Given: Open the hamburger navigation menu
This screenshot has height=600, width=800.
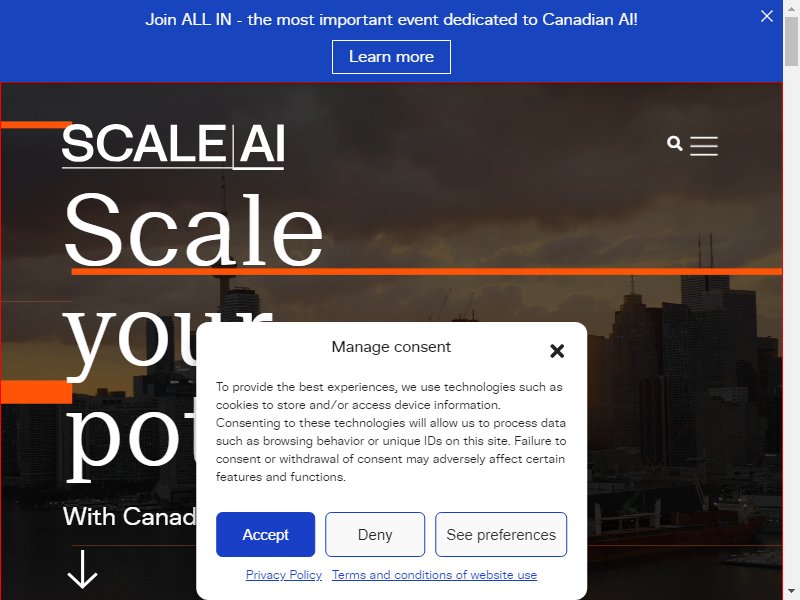Looking at the screenshot, I should 704,146.
